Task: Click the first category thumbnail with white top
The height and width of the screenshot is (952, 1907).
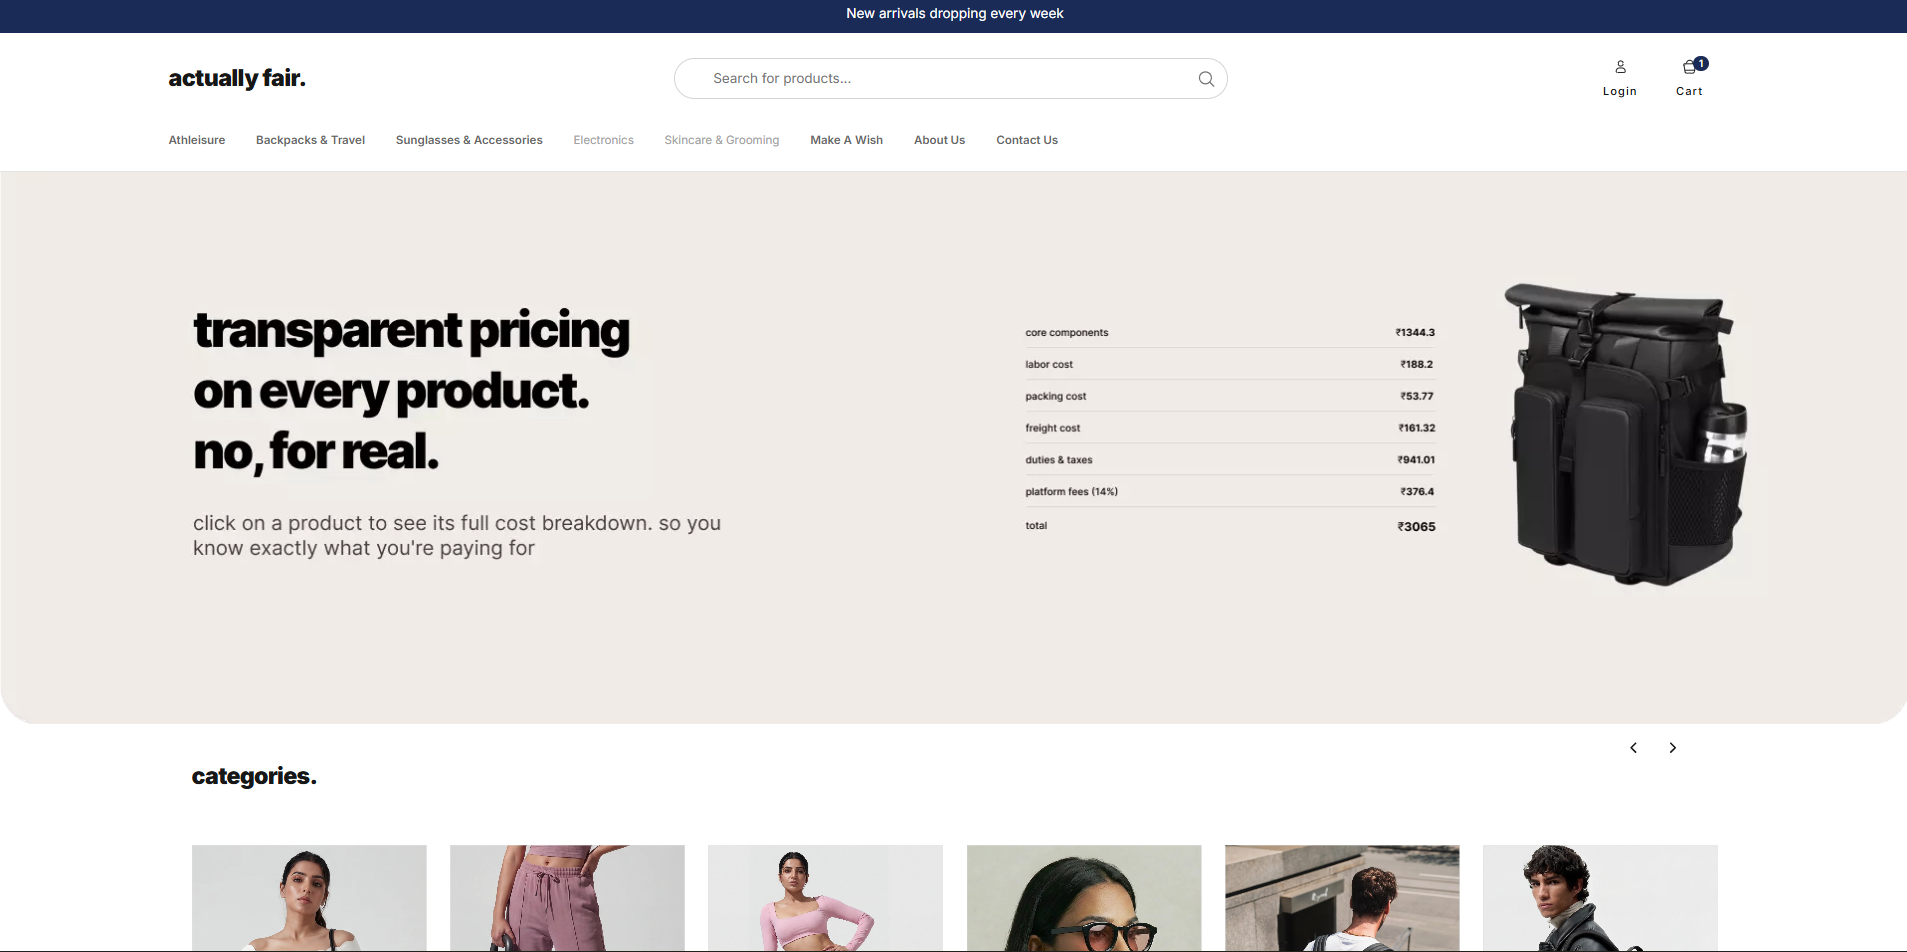Action: [x=309, y=897]
